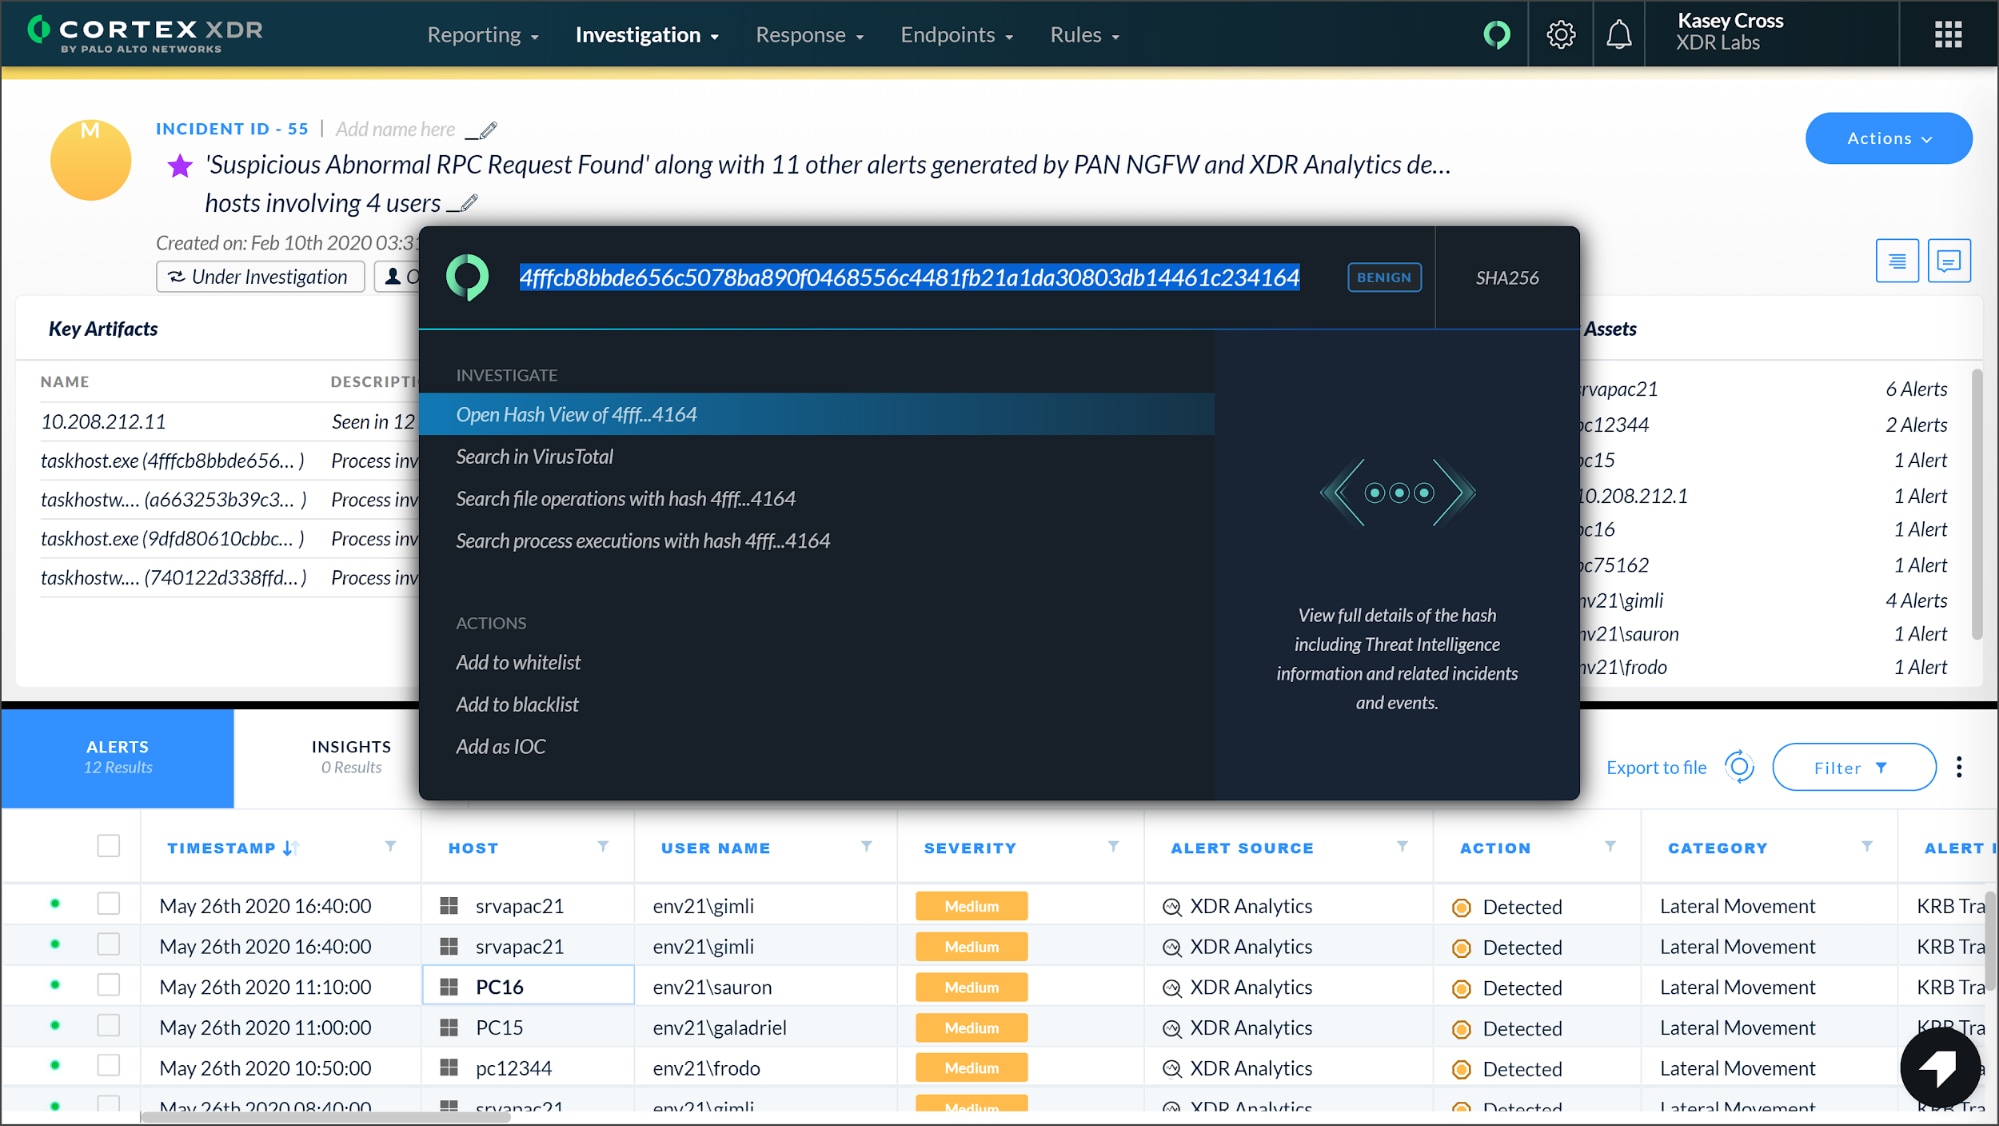This screenshot has height=1126, width=1999.
Task: Select Search process executions with hash
Action: [643, 541]
